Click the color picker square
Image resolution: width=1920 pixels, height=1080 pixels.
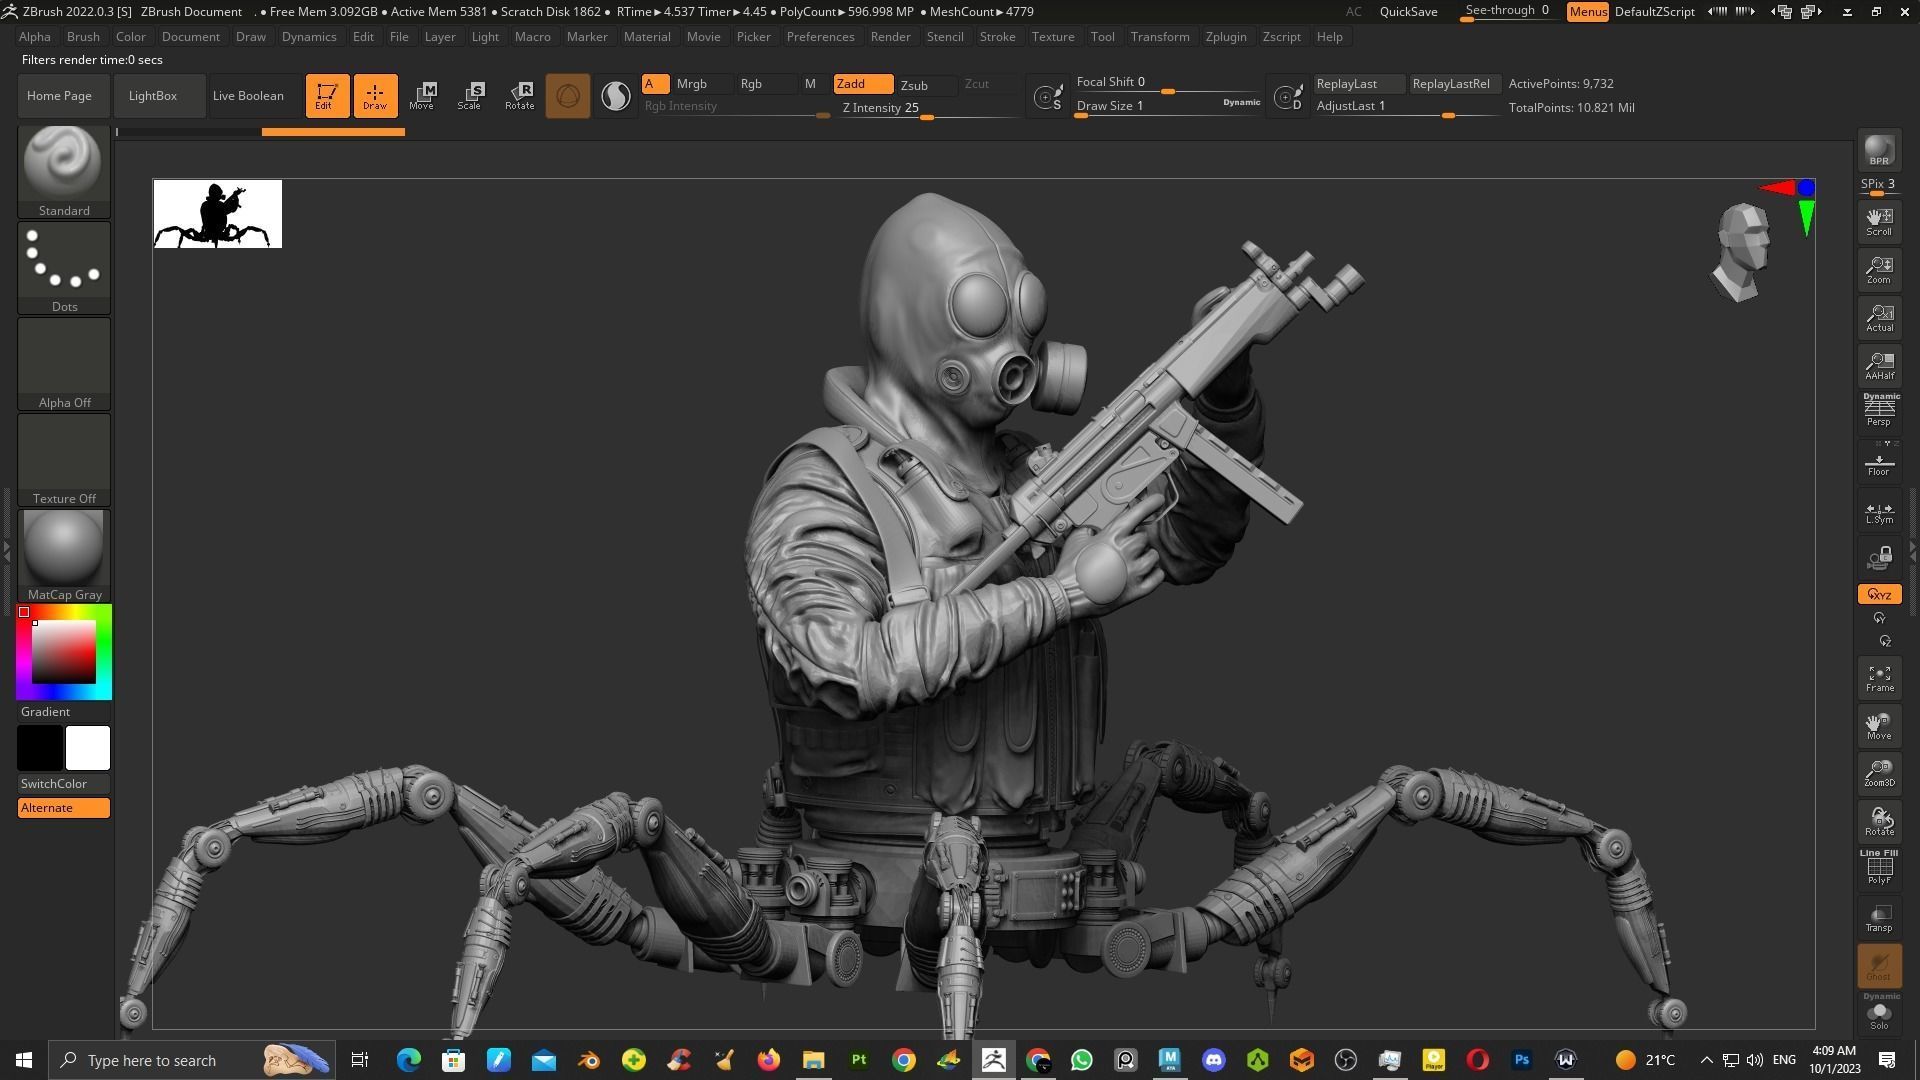point(64,652)
